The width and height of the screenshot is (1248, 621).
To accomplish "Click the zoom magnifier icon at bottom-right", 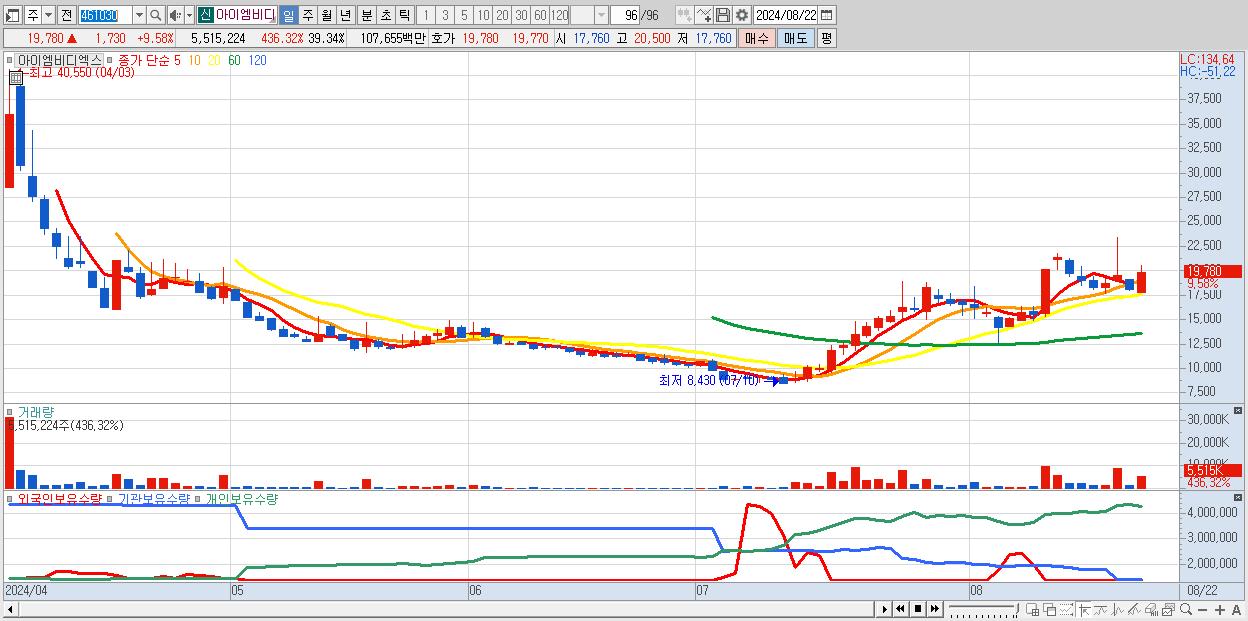I will [x=1186, y=609].
